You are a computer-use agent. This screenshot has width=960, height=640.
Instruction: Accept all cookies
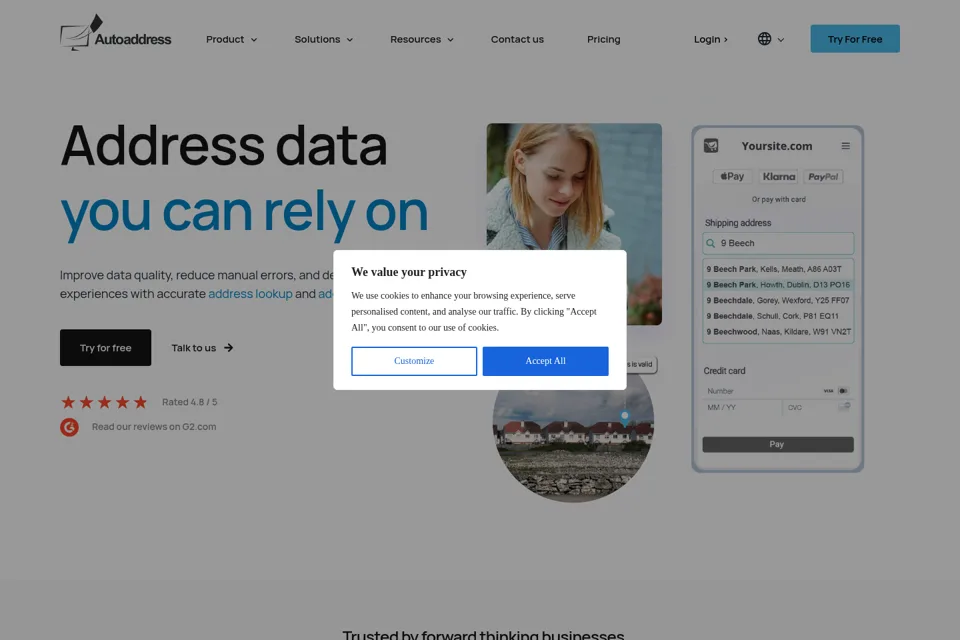tap(546, 361)
